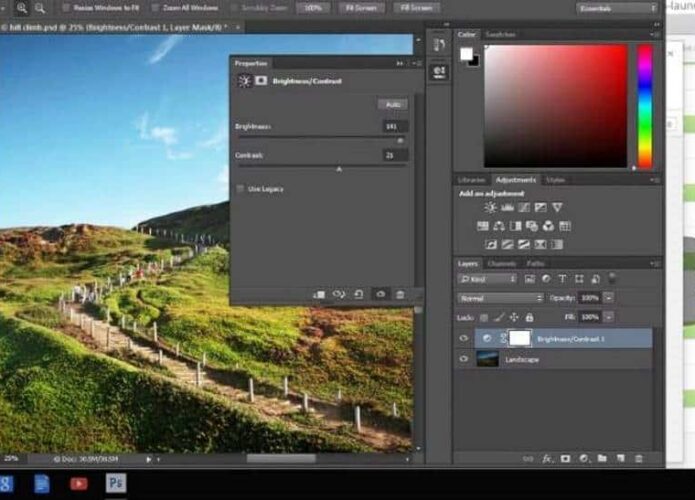Viewport: 695px width, 500px height.
Task: Toggle lock transparent pixels
Action: (484, 317)
